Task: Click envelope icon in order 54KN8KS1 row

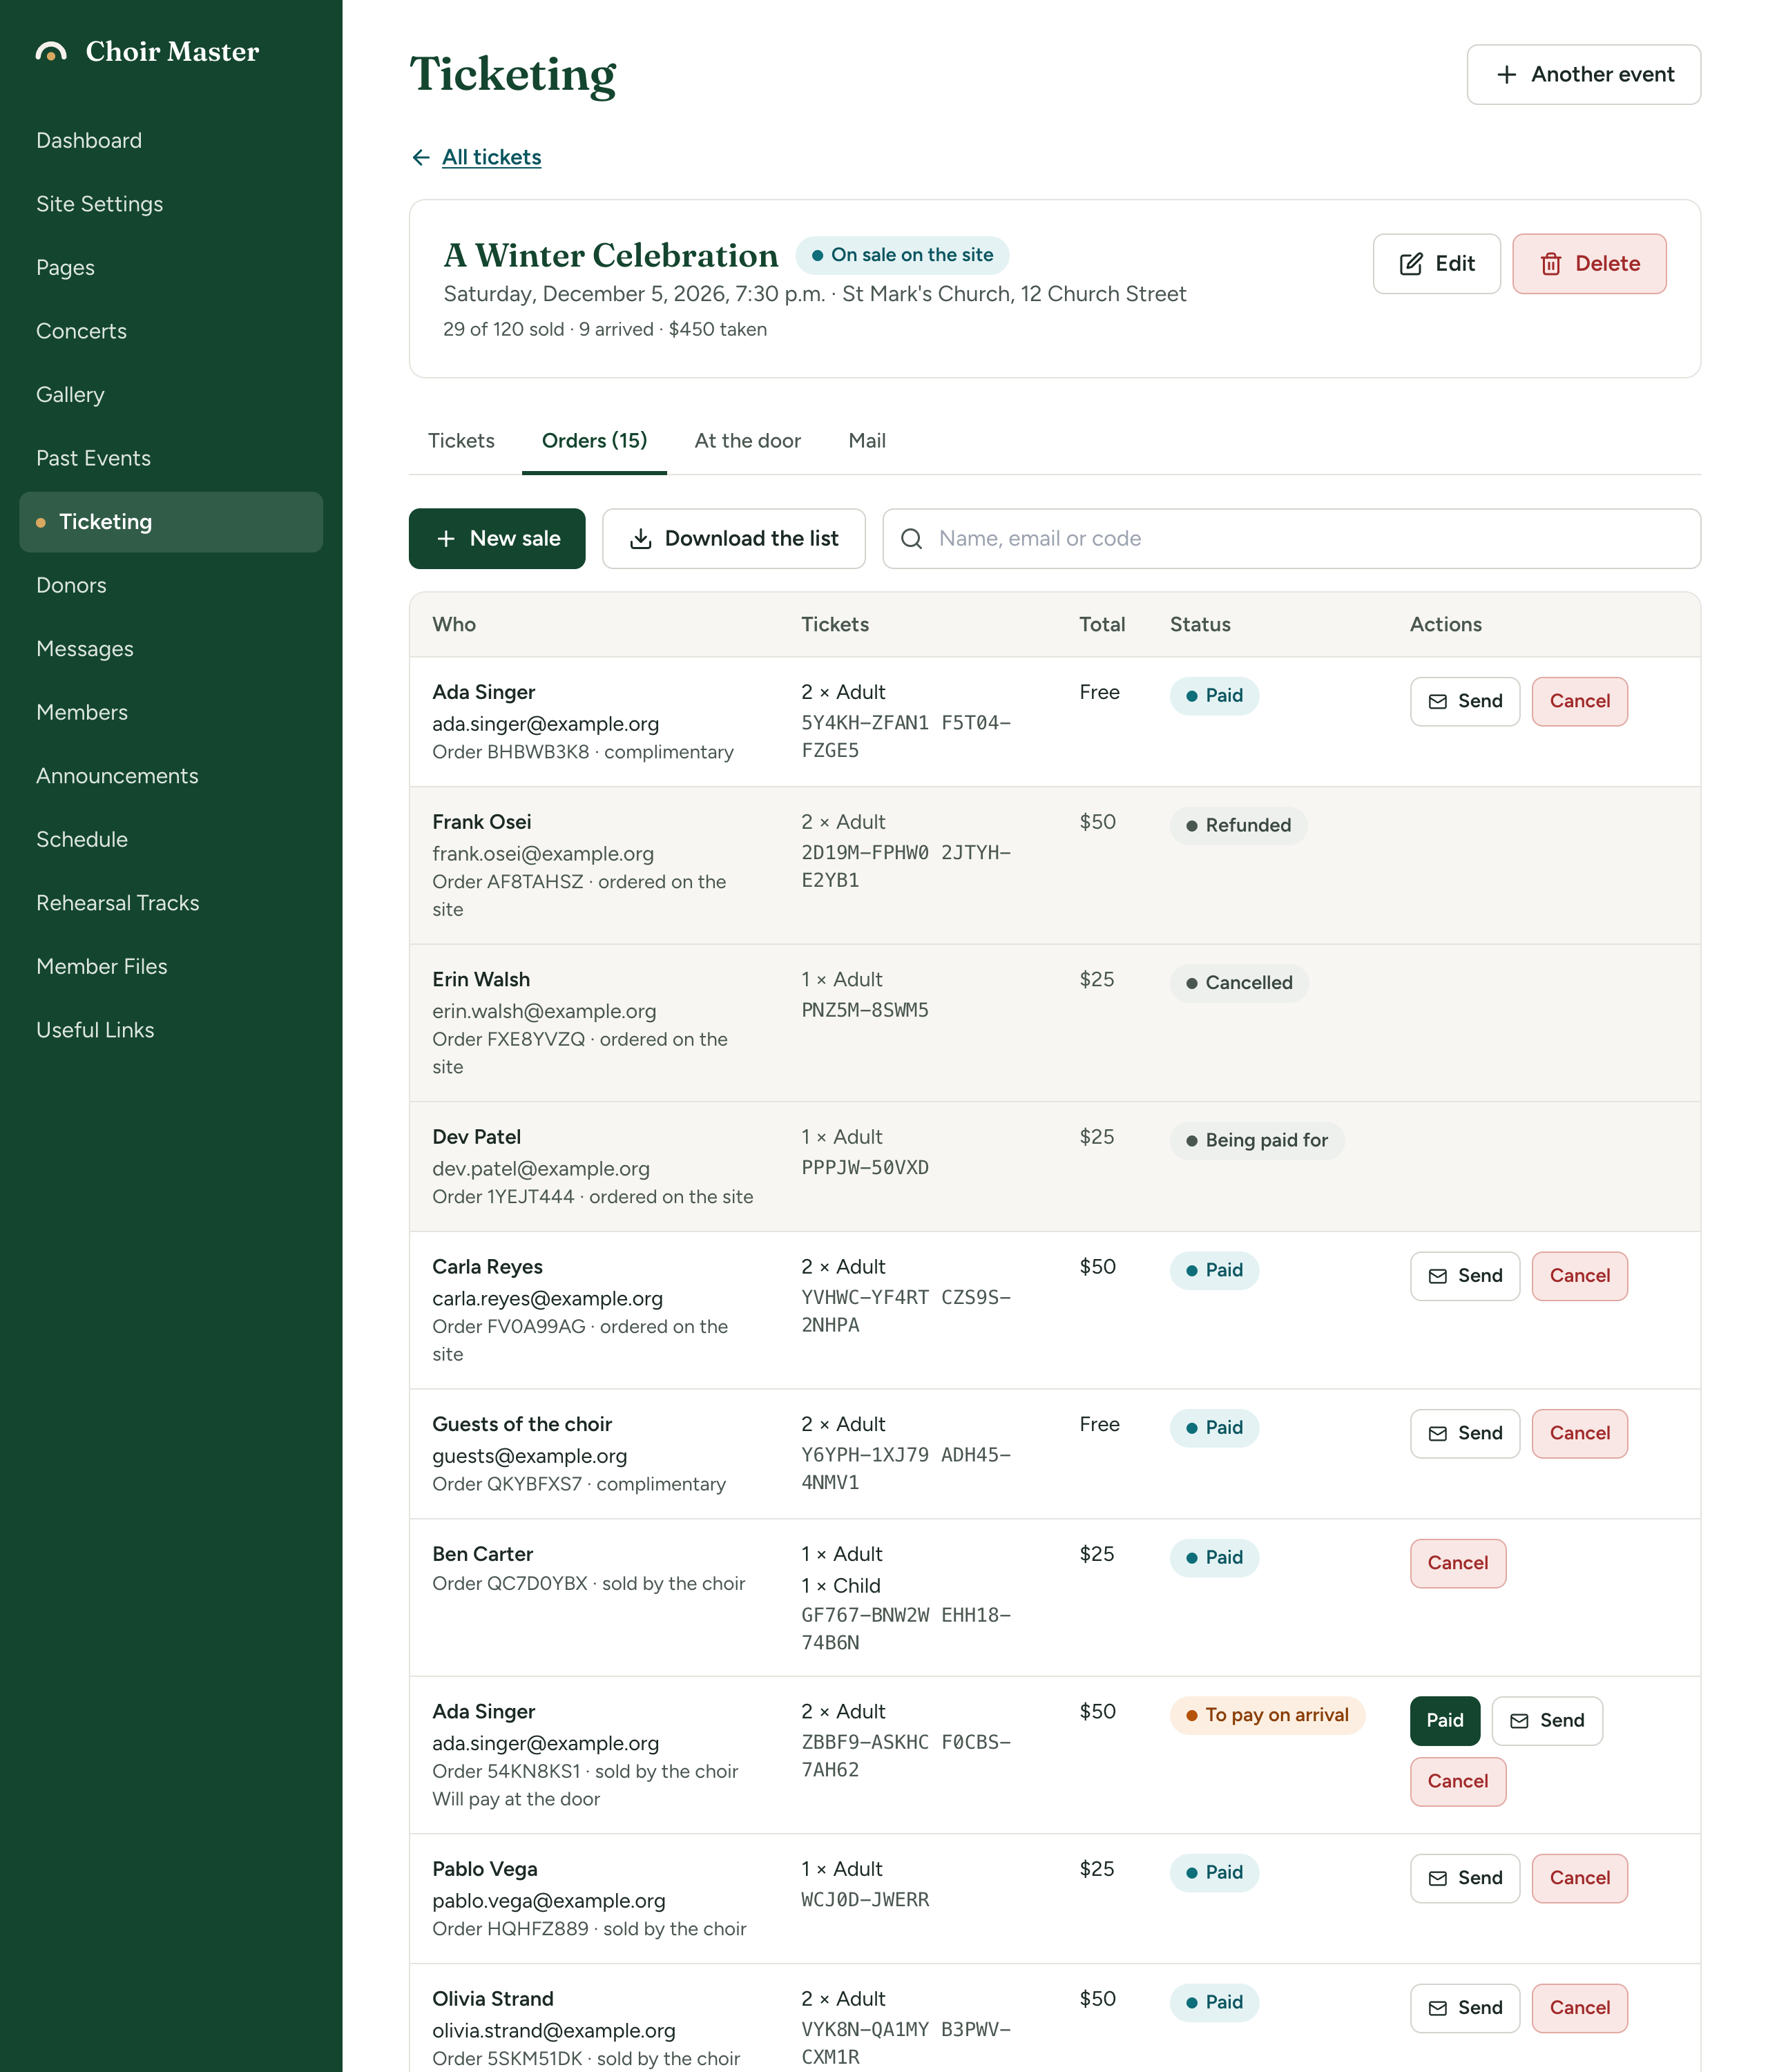Action: [1519, 1721]
